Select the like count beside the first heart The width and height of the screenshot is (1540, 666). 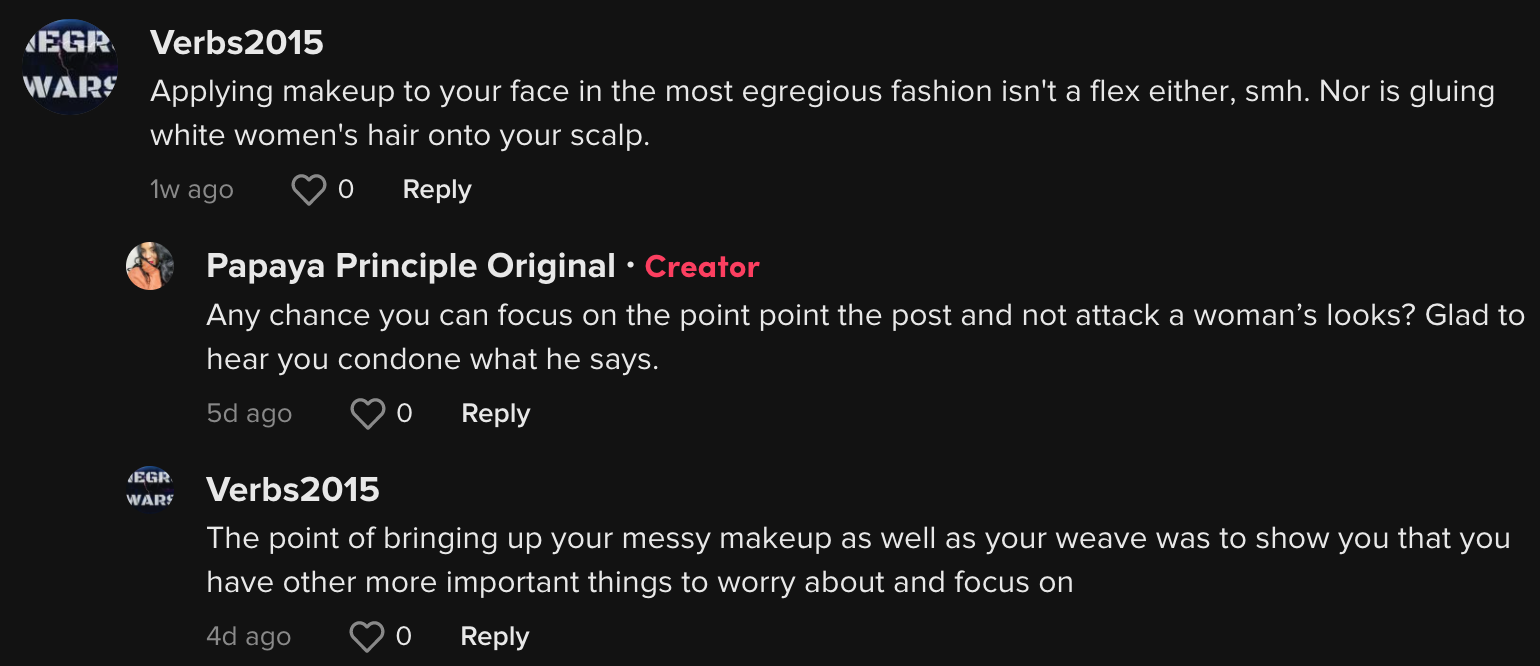click(346, 190)
